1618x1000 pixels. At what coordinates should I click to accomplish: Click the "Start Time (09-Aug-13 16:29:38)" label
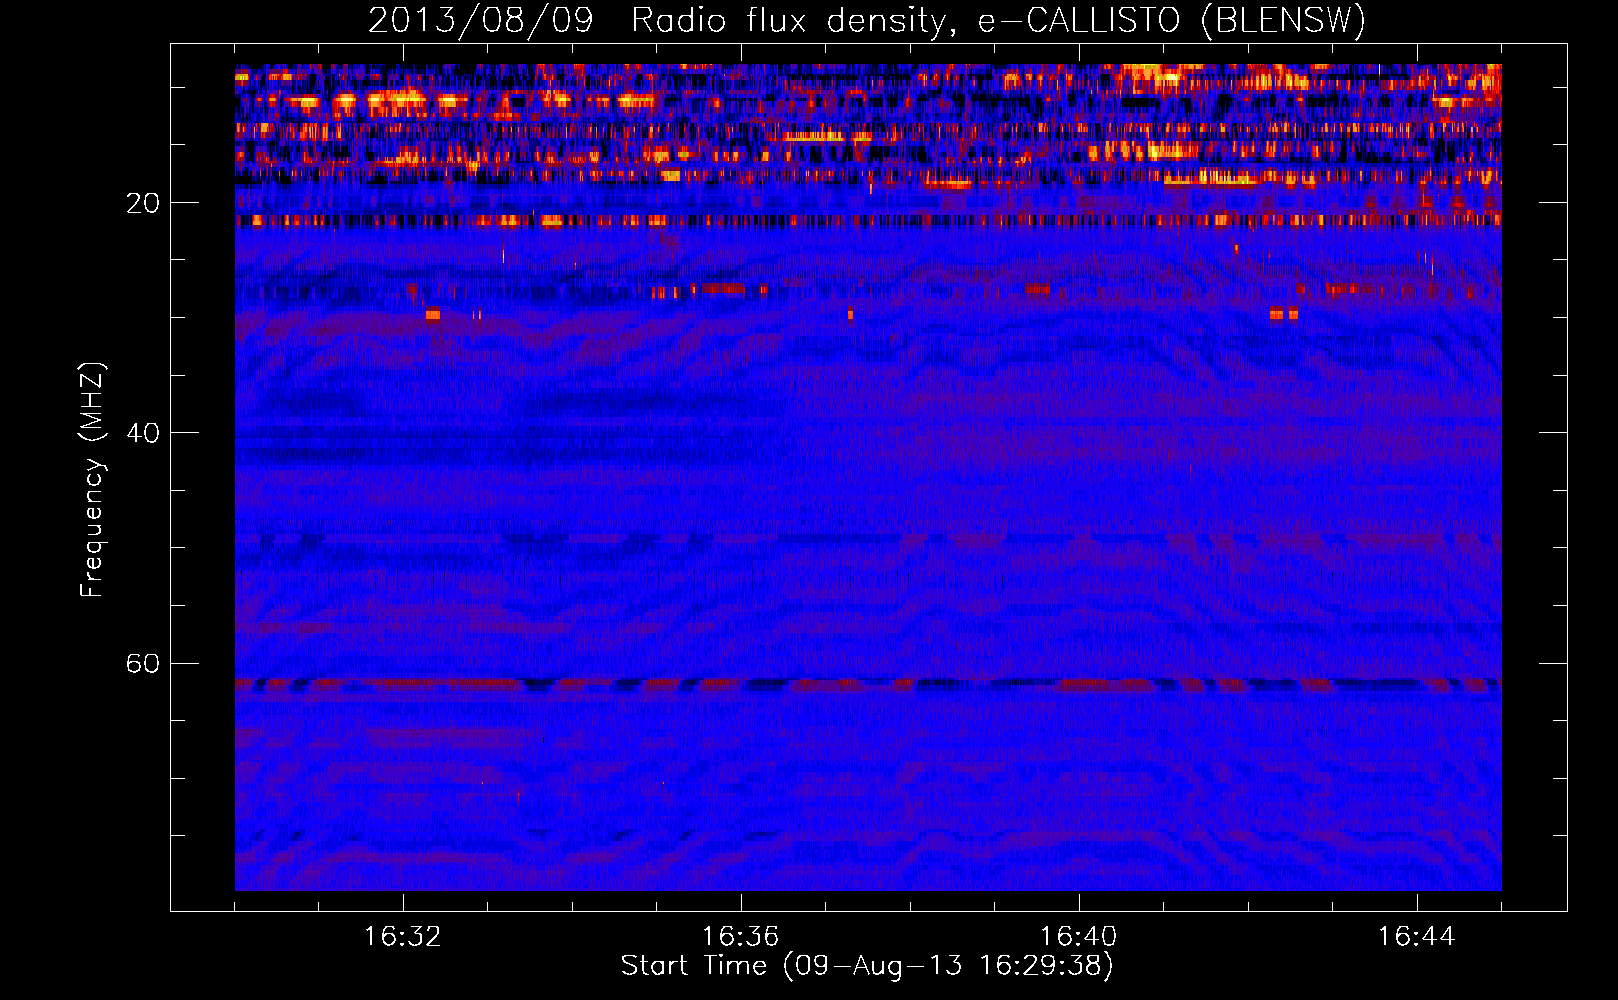pos(866,966)
